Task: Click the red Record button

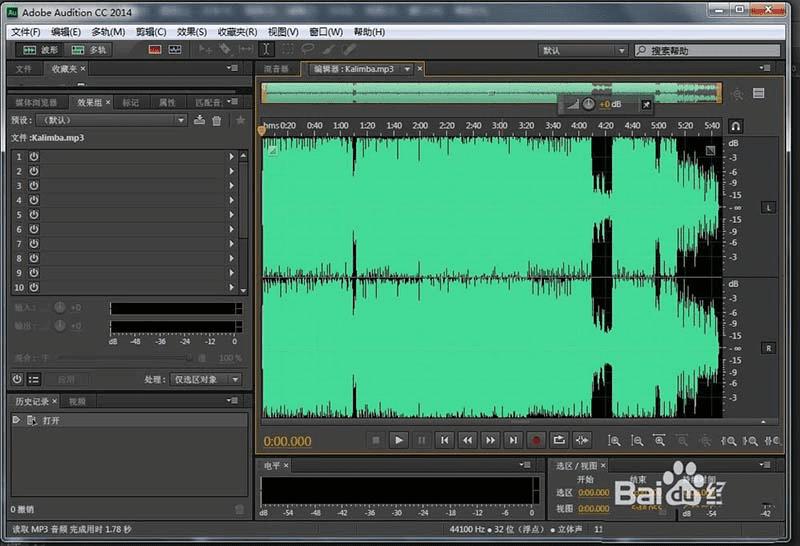Action: (536, 440)
